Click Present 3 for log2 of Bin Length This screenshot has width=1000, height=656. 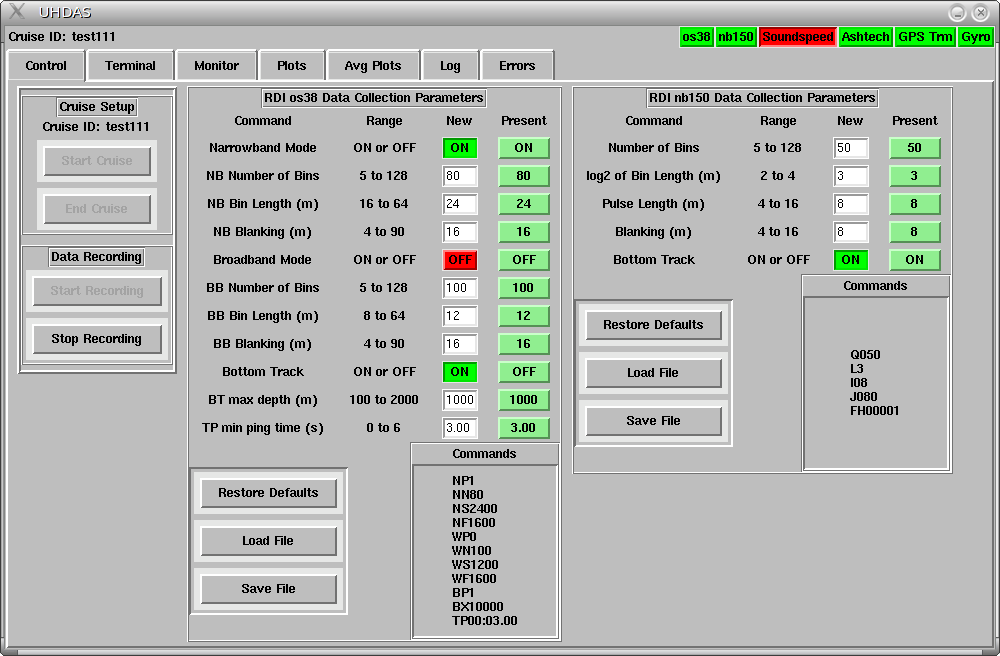coord(915,176)
